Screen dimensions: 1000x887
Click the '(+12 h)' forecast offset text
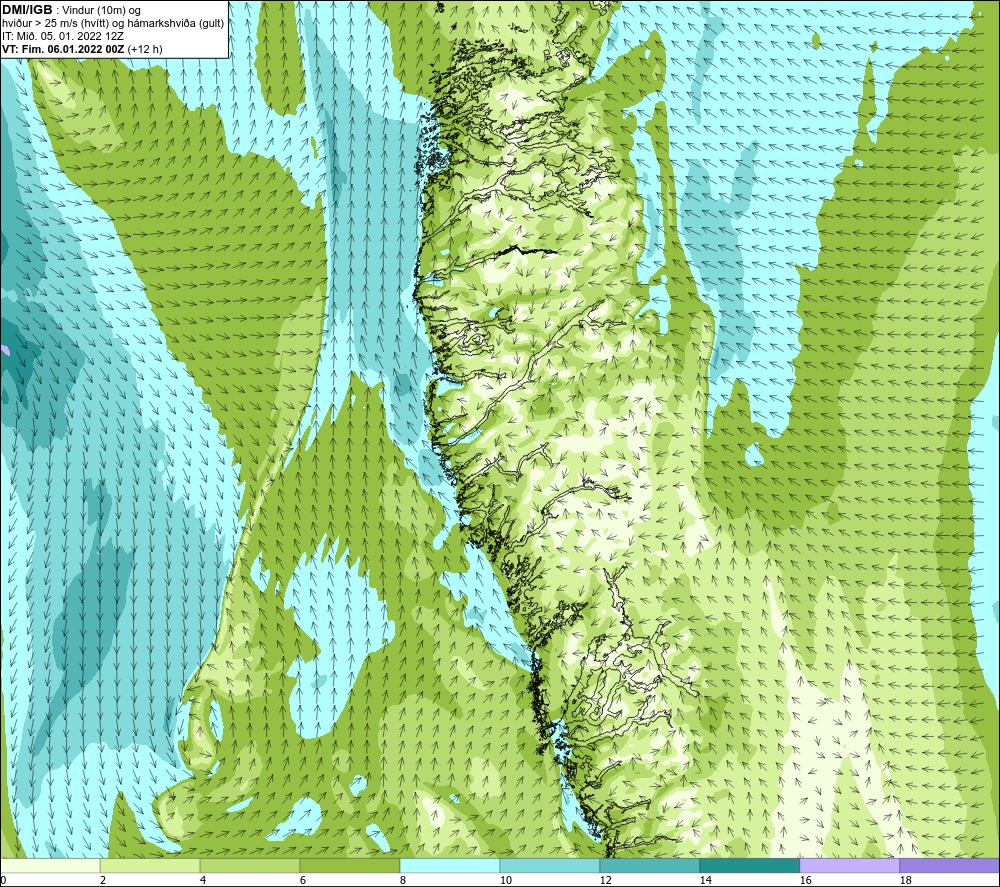coord(145,49)
